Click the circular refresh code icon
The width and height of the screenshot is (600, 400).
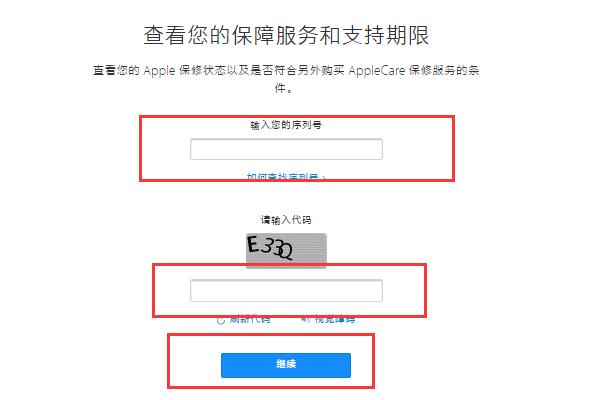(221, 320)
